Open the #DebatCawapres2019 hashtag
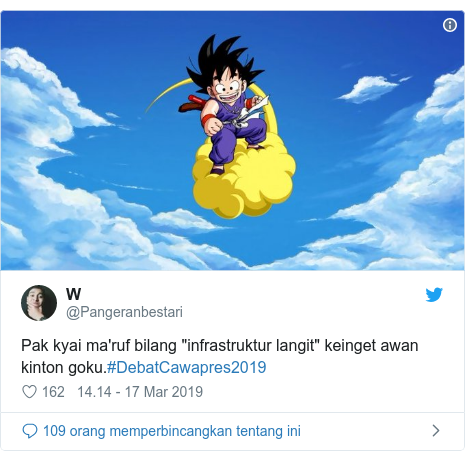 187,367
